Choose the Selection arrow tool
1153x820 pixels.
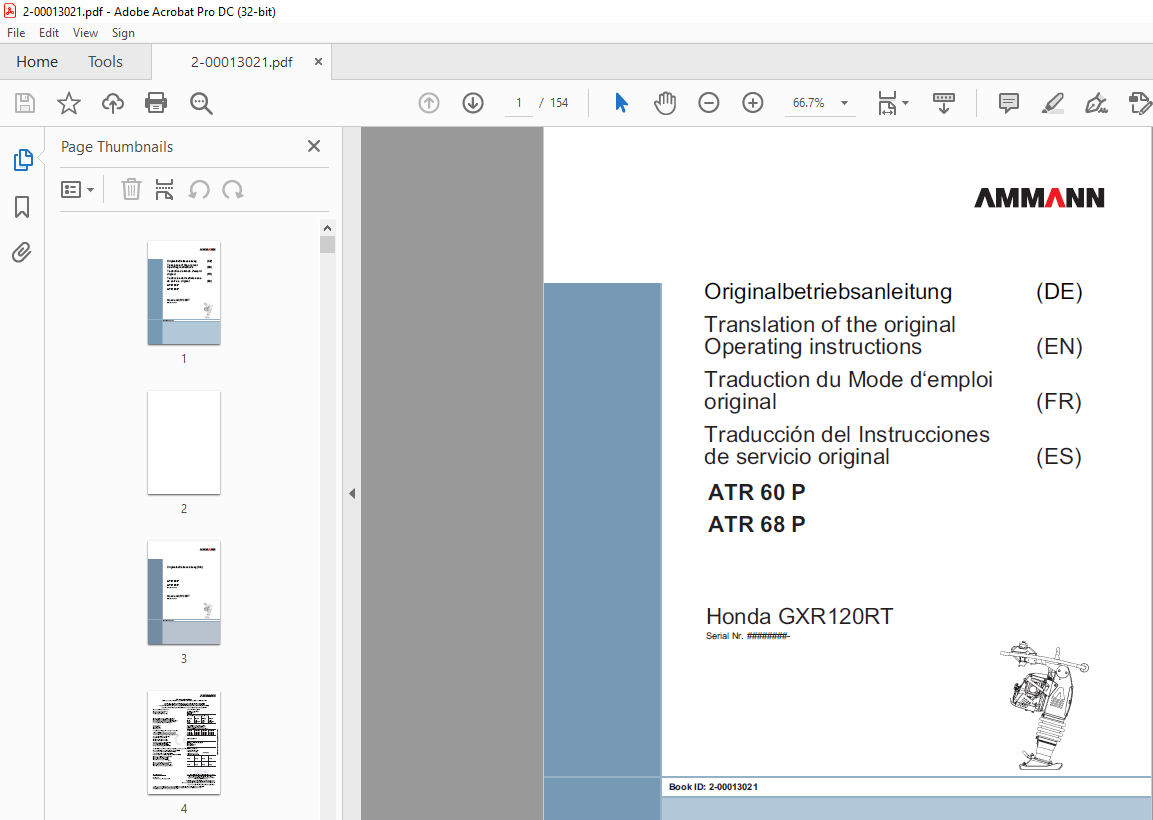pyautogui.click(x=621, y=103)
